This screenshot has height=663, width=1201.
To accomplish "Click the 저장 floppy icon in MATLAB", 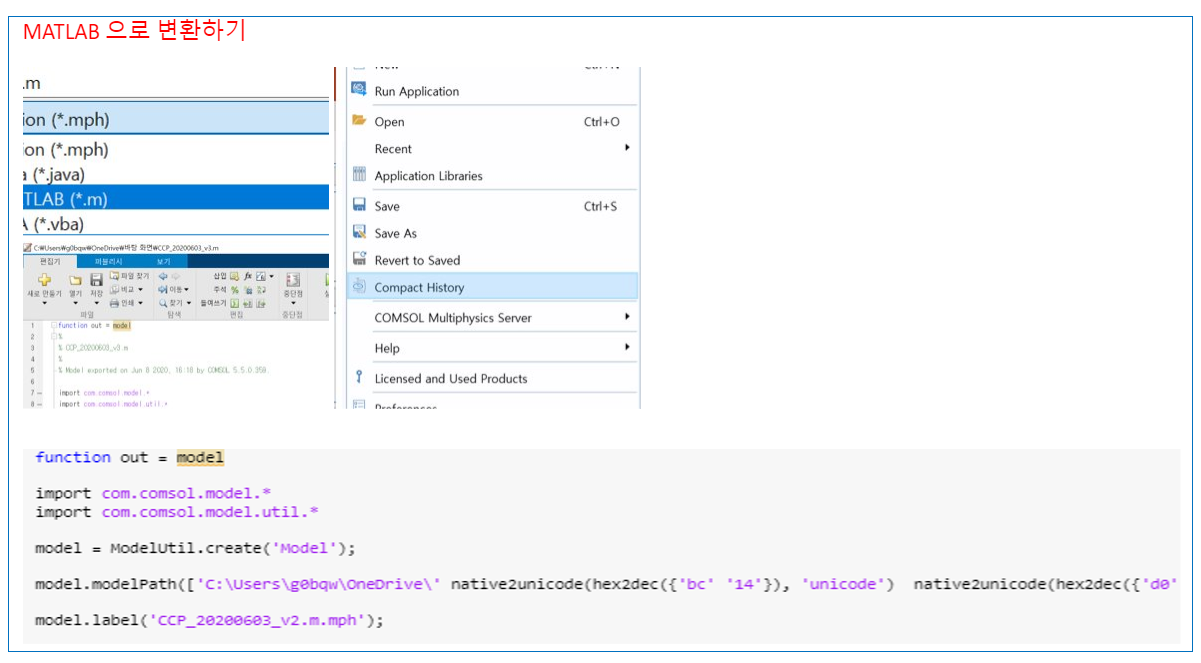I will [x=96, y=279].
